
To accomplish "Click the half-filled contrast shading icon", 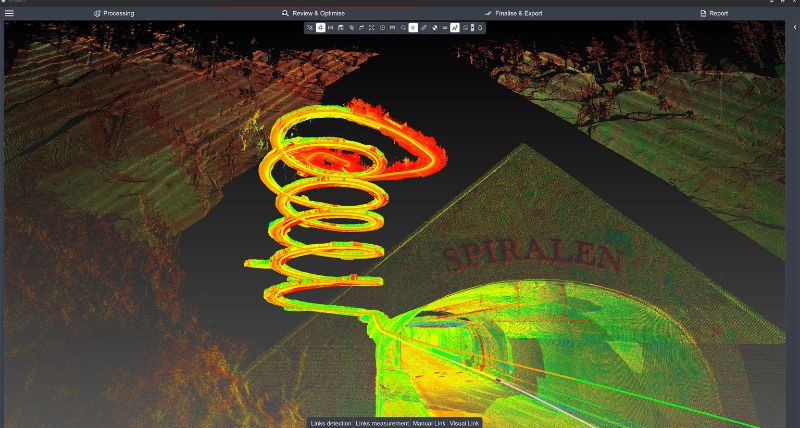I will (435, 28).
